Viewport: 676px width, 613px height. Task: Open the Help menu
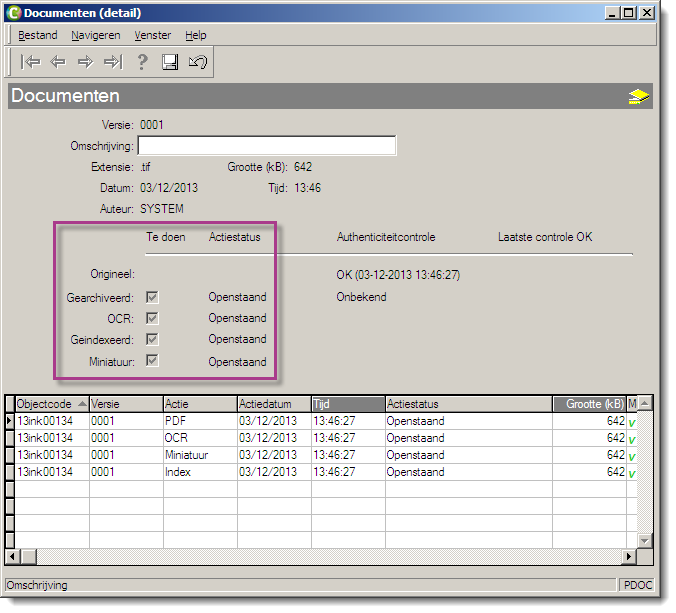[196, 35]
